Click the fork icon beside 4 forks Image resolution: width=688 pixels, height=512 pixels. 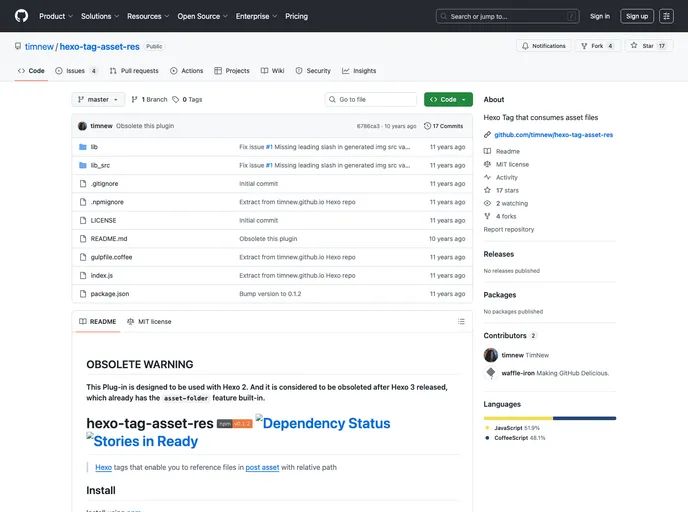pyautogui.click(x=487, y=216)
